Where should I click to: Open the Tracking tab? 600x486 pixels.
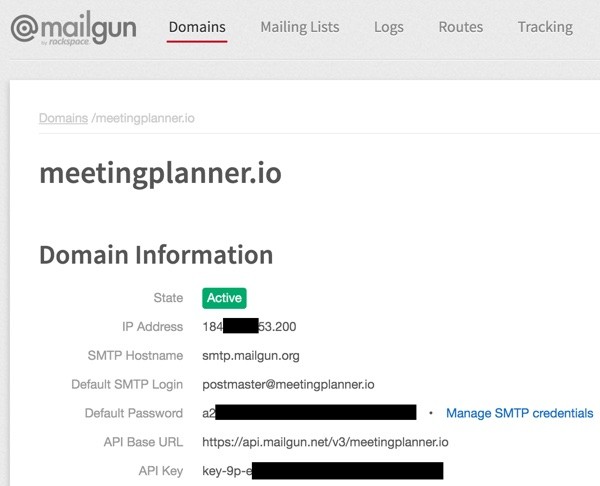545,28
